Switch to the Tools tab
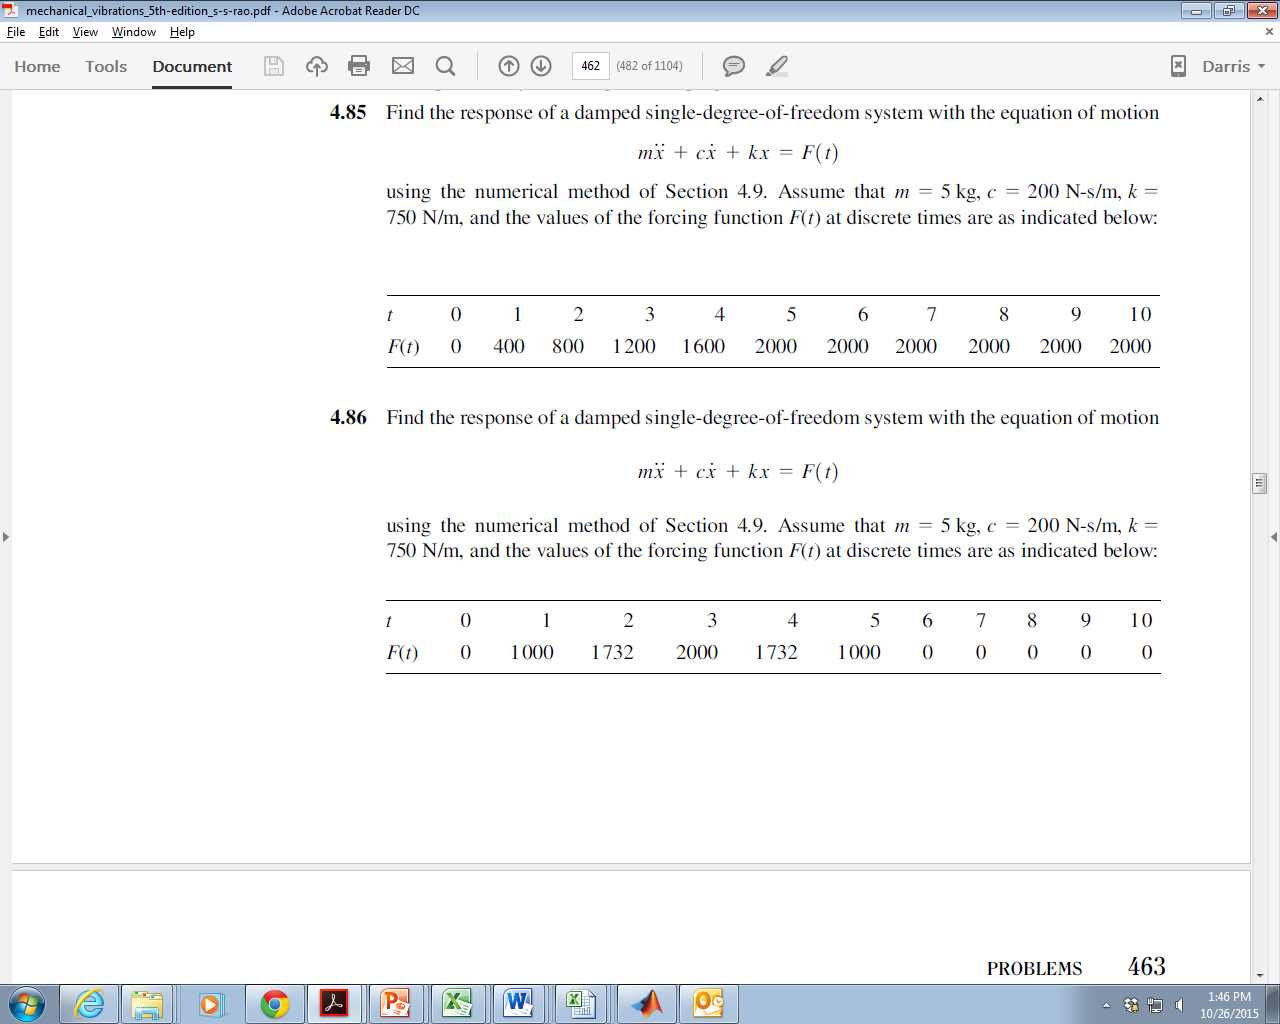The image size is (1280, 1024). click(x=105, y=66)
